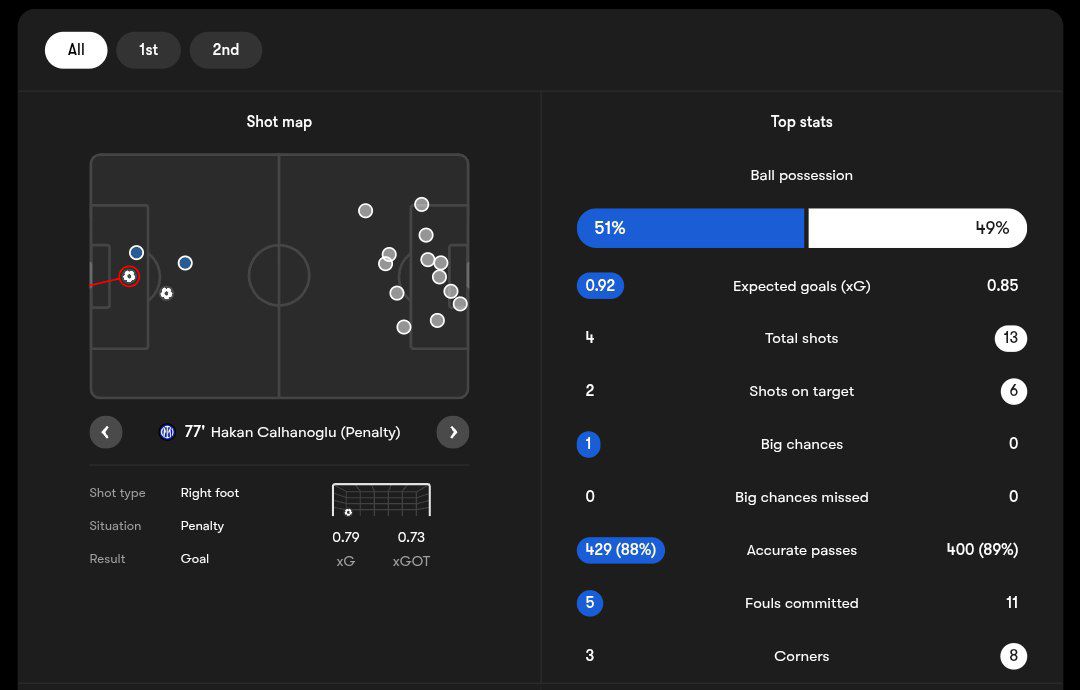Image resolution: width=1080 pixels, height=690 pixels.
Task: Click the 13 total shots badge
Action: click(x=1010, y=338)
